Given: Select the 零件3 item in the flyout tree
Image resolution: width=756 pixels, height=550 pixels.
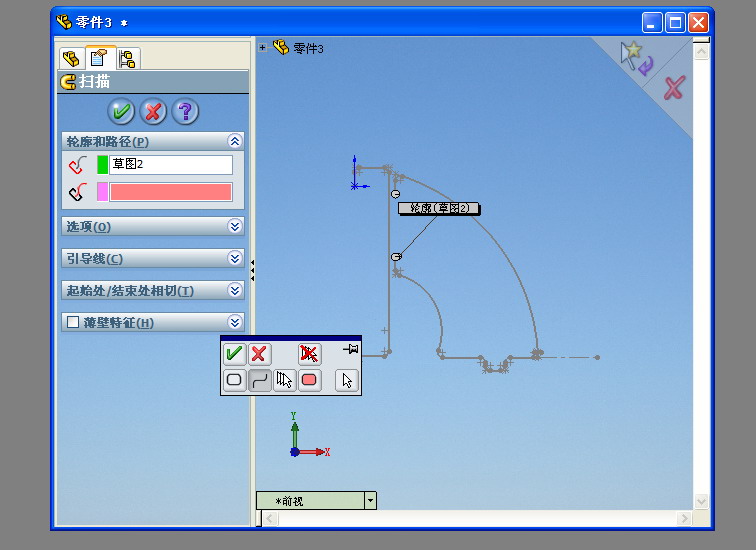Looking at the screenshot, I should pyautogui.click(x=308, y=49).
